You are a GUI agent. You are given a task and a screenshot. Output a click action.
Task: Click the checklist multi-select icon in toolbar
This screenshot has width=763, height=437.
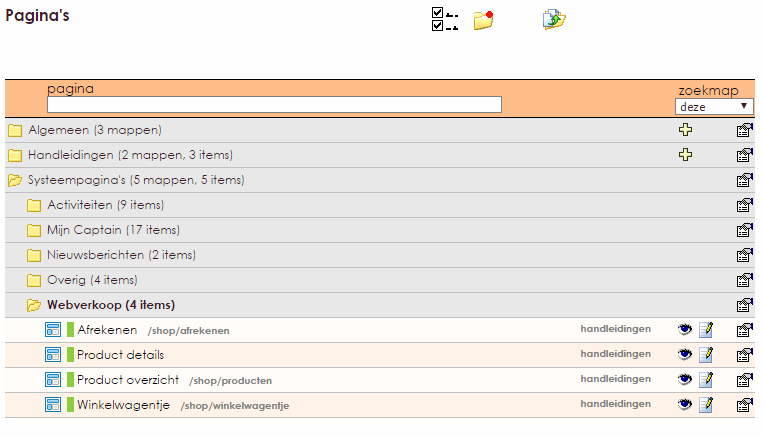(x=445, y=19)
